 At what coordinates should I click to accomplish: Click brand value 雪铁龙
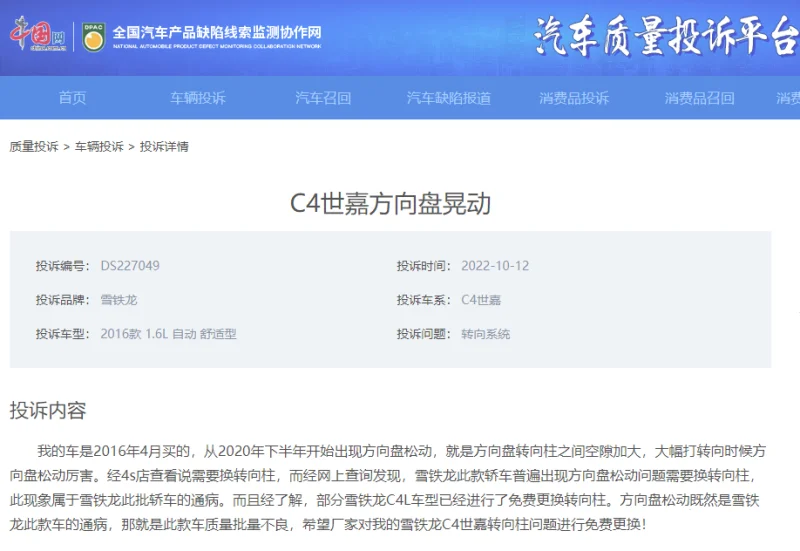tap(119, 300)
